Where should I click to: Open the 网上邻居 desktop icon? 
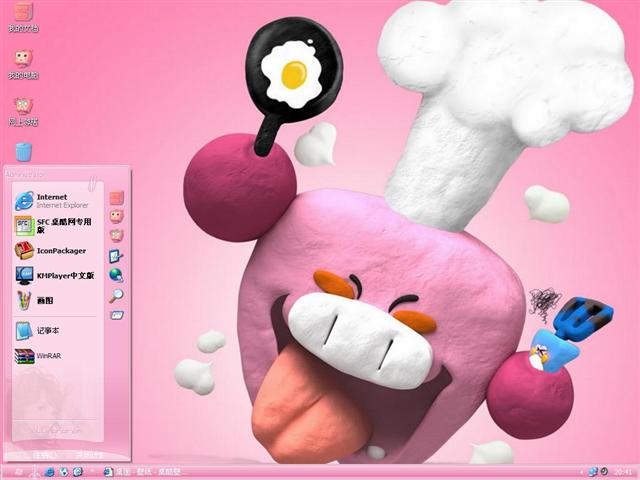23,106
